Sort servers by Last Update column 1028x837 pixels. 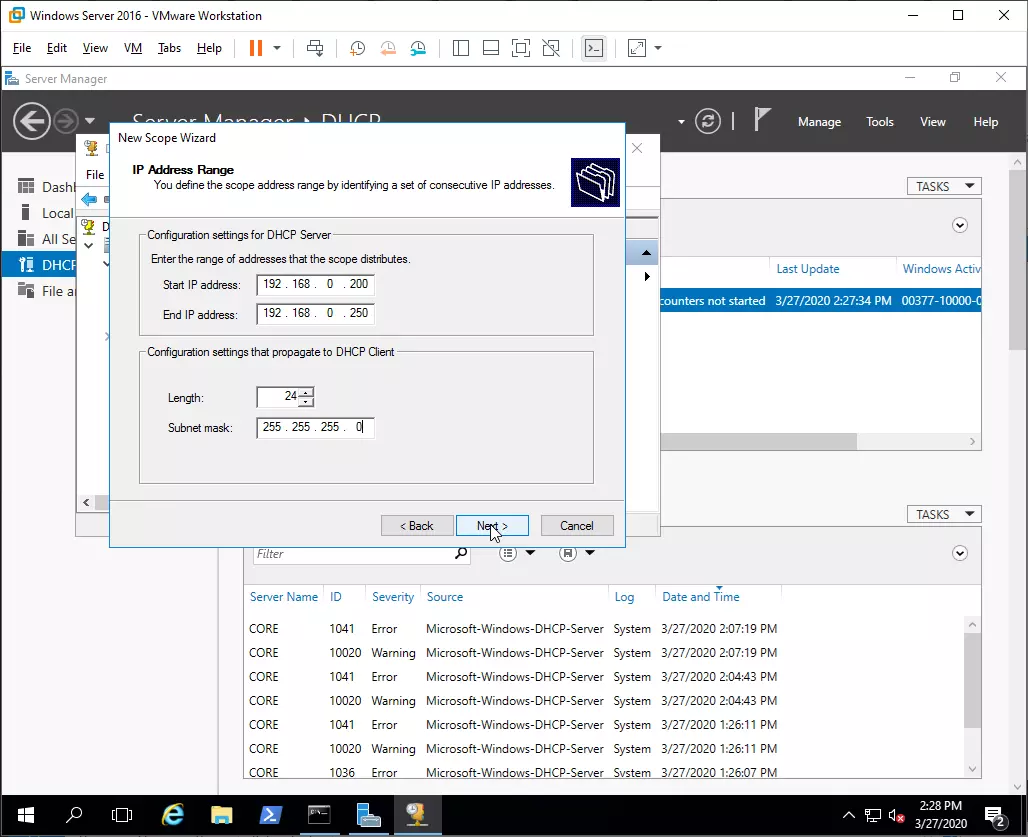[x=808, y=269]
